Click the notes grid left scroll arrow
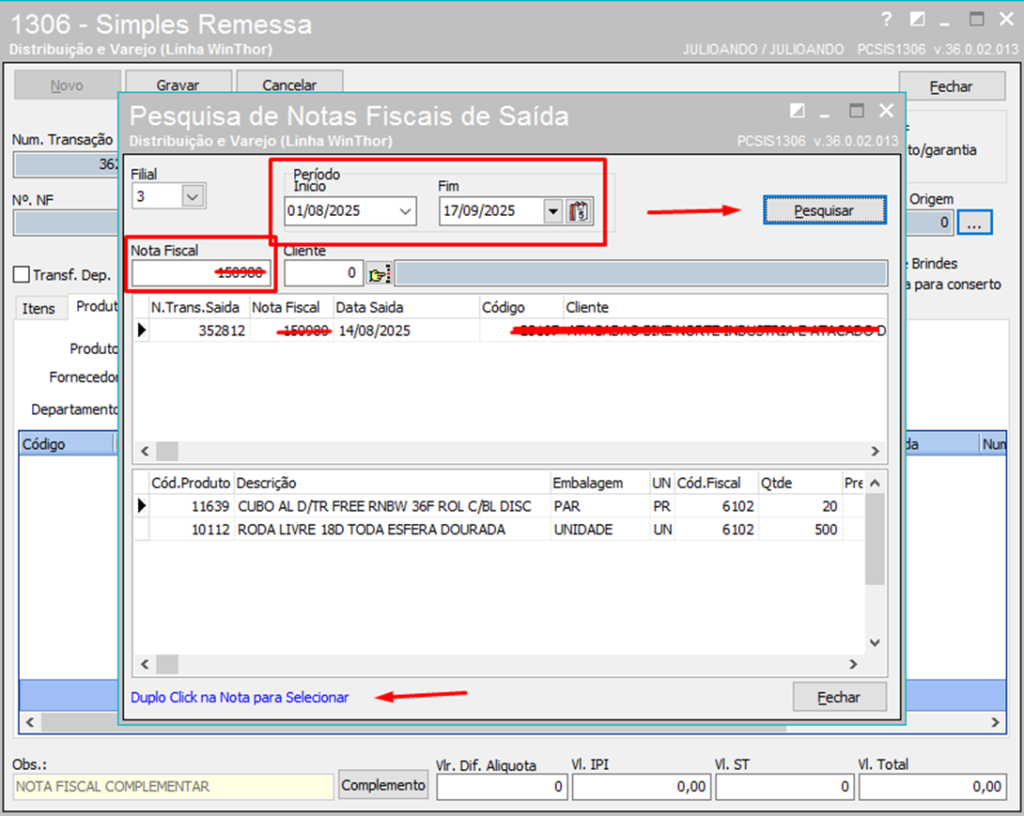The image size is (1024, 816). coord(144,451)
